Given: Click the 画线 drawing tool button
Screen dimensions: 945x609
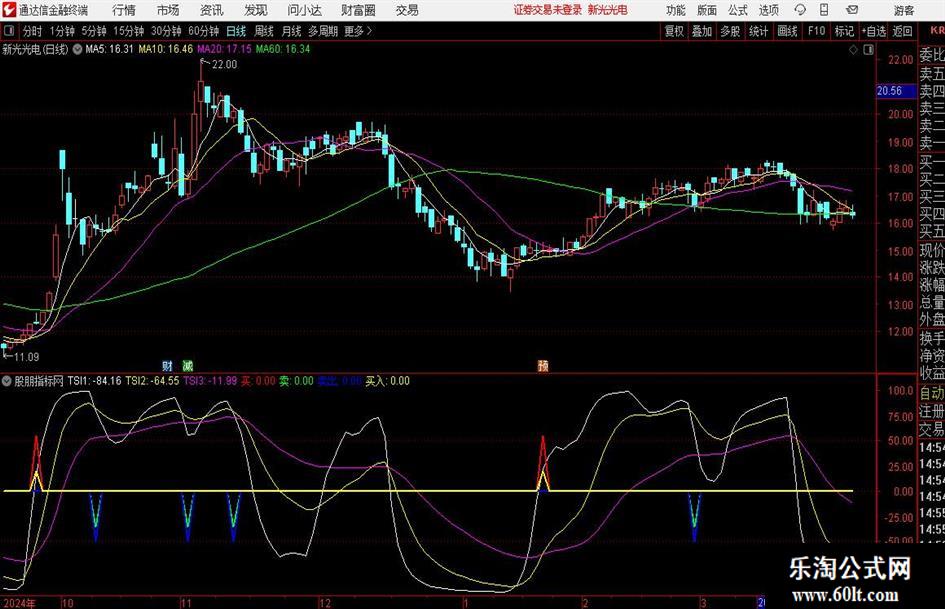Looking at the screenshot, I should 787,31.
